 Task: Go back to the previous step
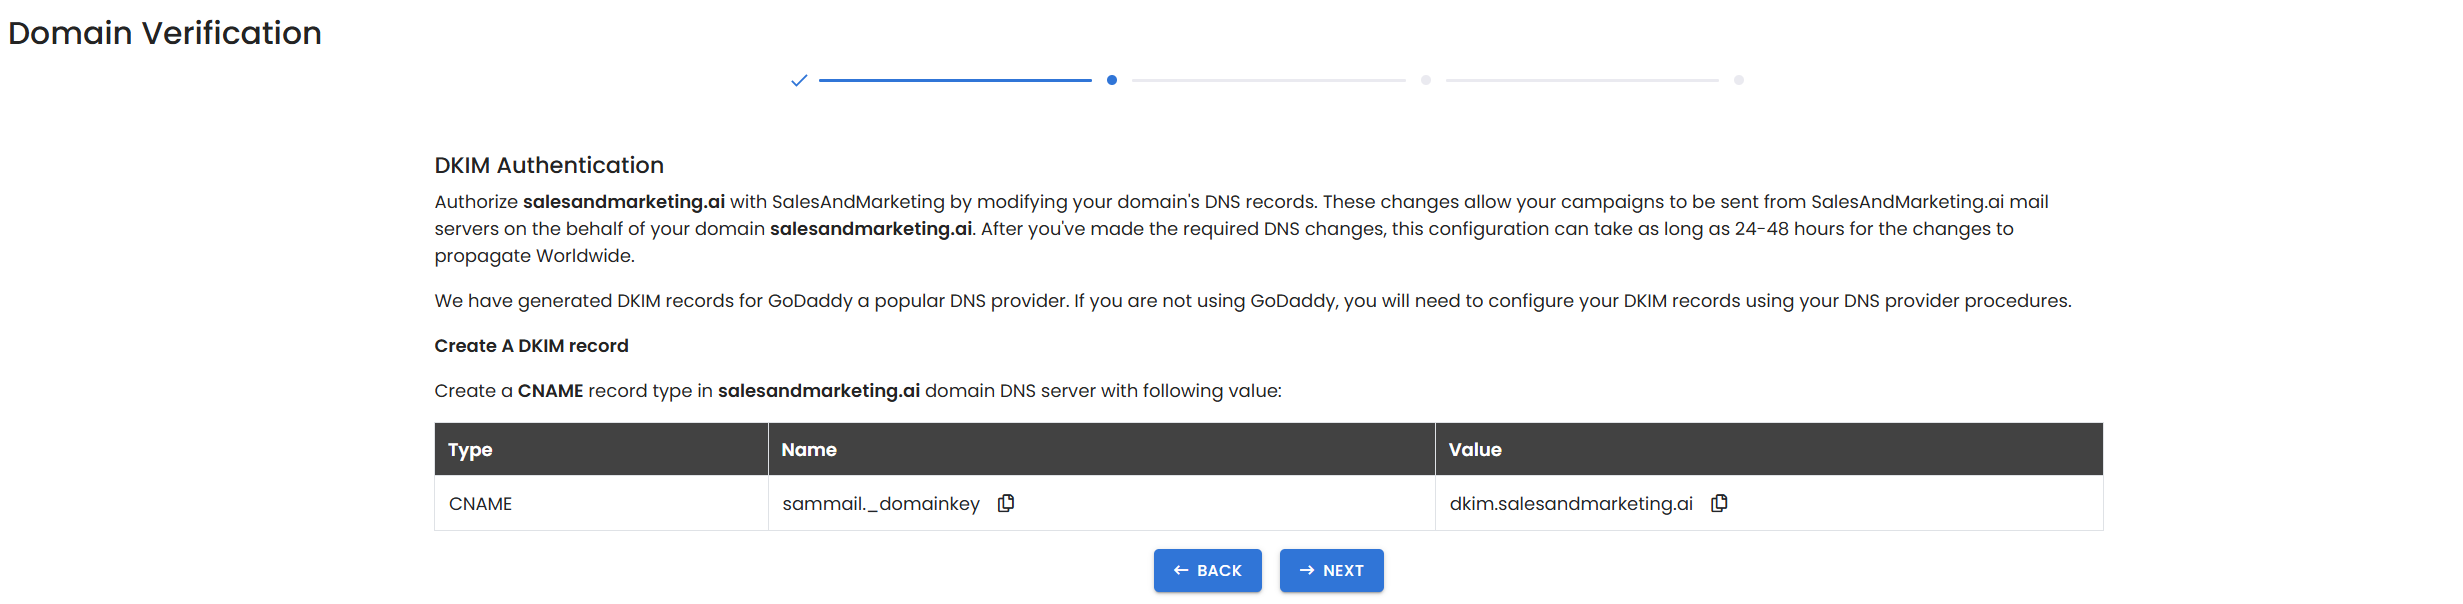(x=1207, y=570)
